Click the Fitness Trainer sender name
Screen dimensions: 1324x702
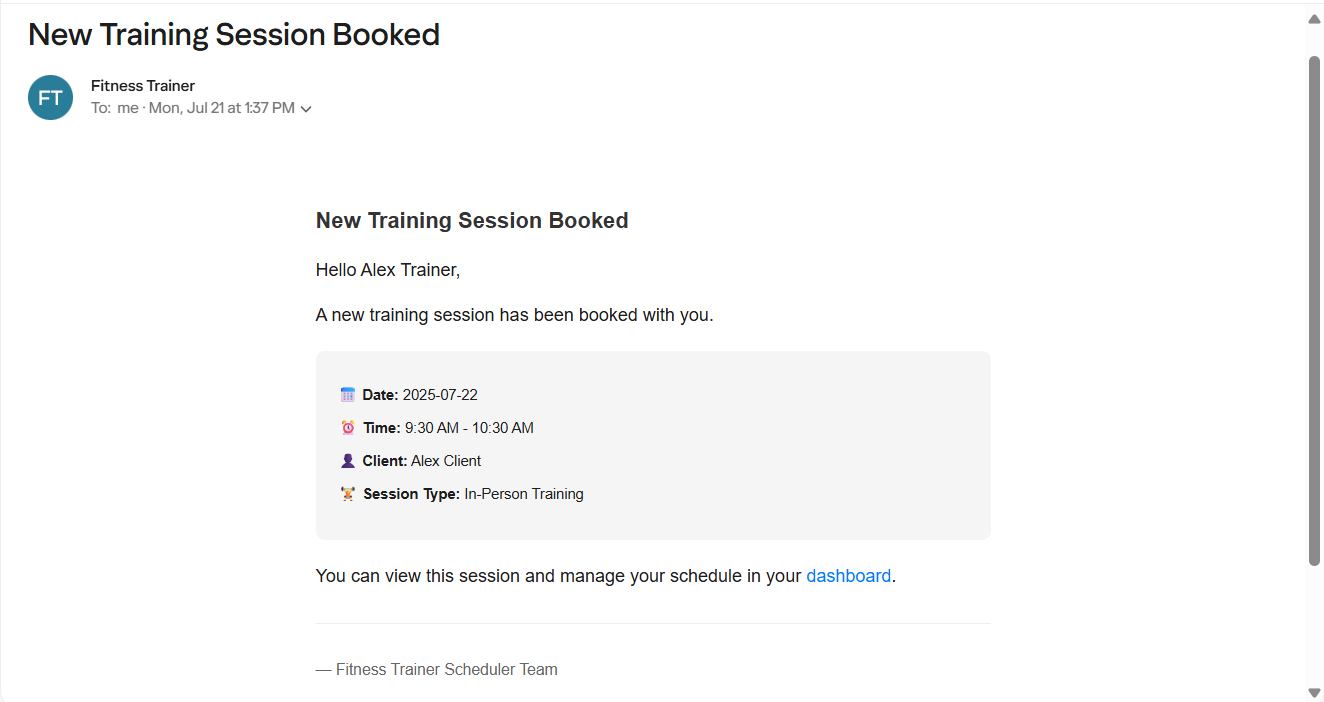coord(143,85)
